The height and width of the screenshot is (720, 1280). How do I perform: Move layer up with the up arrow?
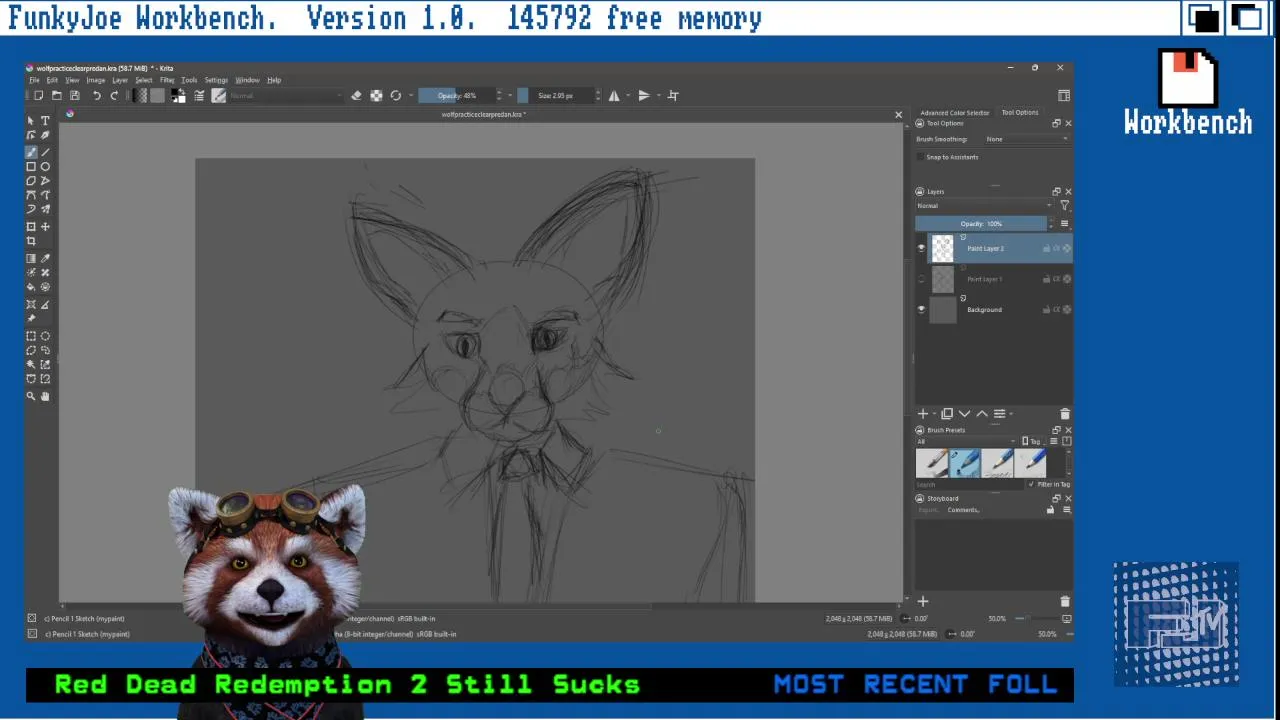[981, 413]
